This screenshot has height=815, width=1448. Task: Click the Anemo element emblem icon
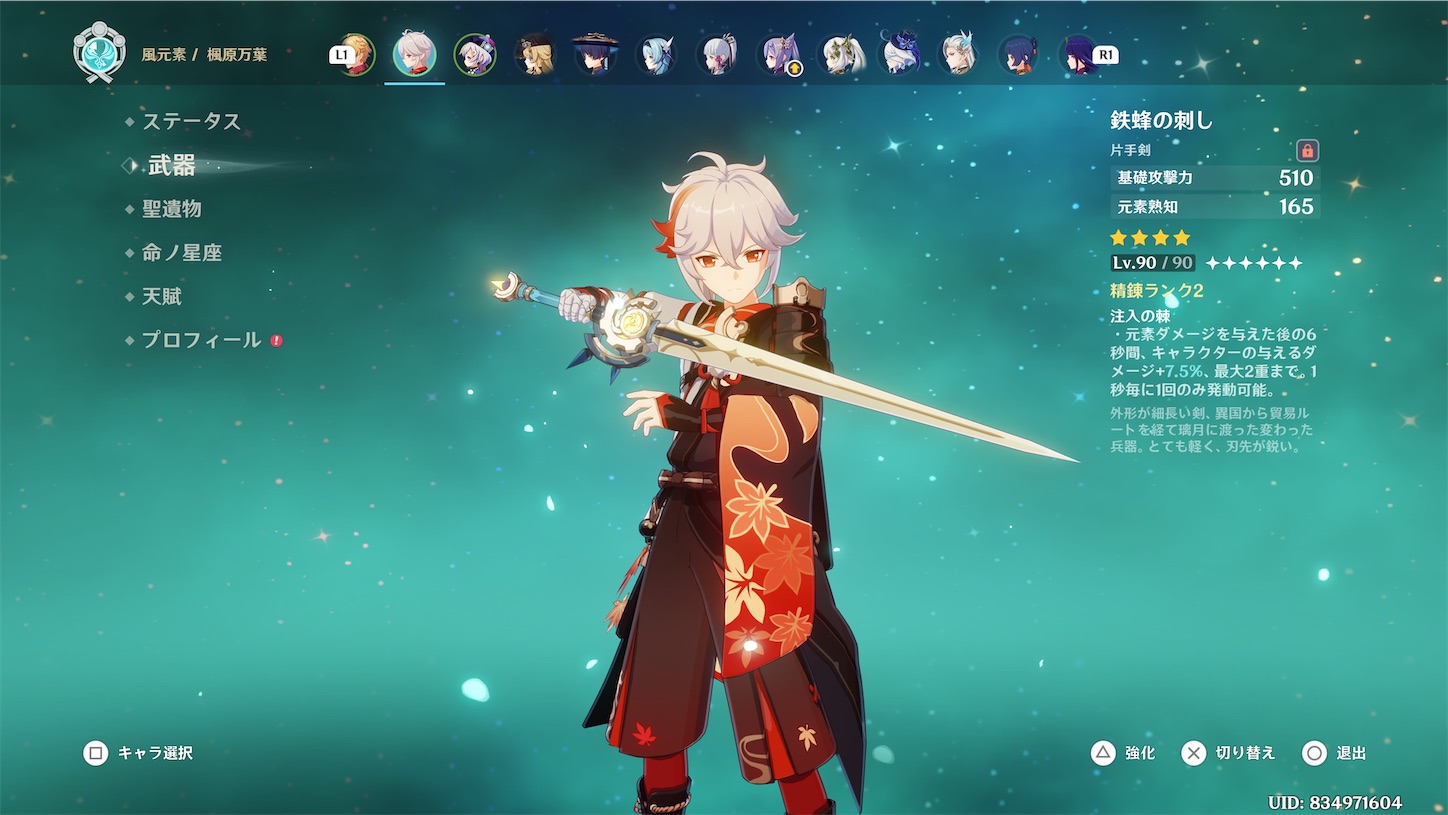[x=99, y=51]
